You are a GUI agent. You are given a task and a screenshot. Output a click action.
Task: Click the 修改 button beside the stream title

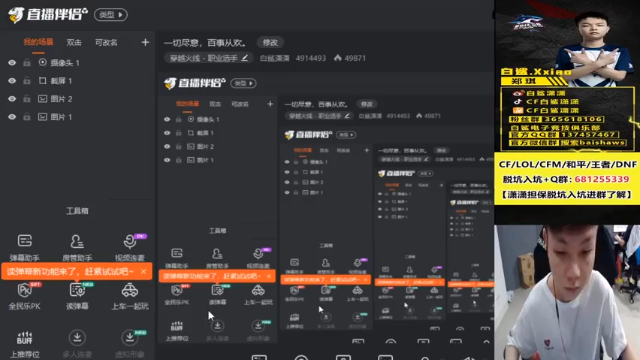pyautogui.click(x=270, y=42)
